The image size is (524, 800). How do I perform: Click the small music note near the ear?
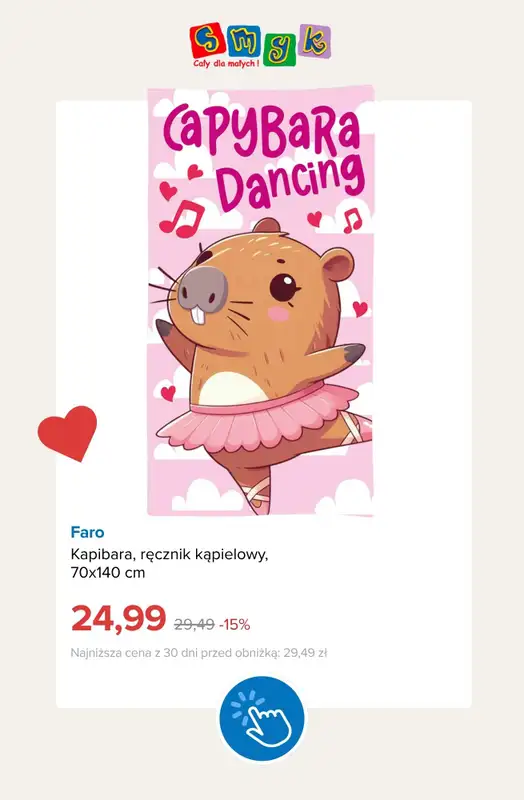coord(352,220)
